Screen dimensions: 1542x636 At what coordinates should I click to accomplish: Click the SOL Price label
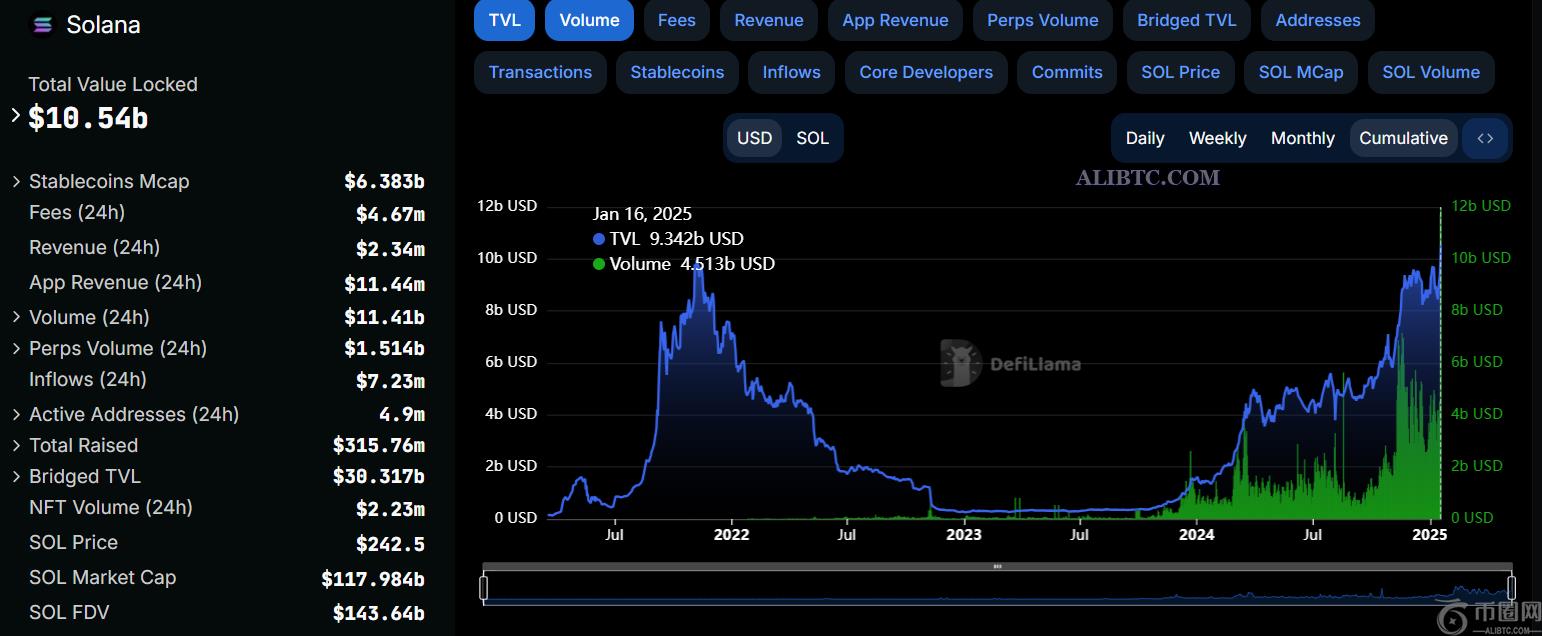73,542
